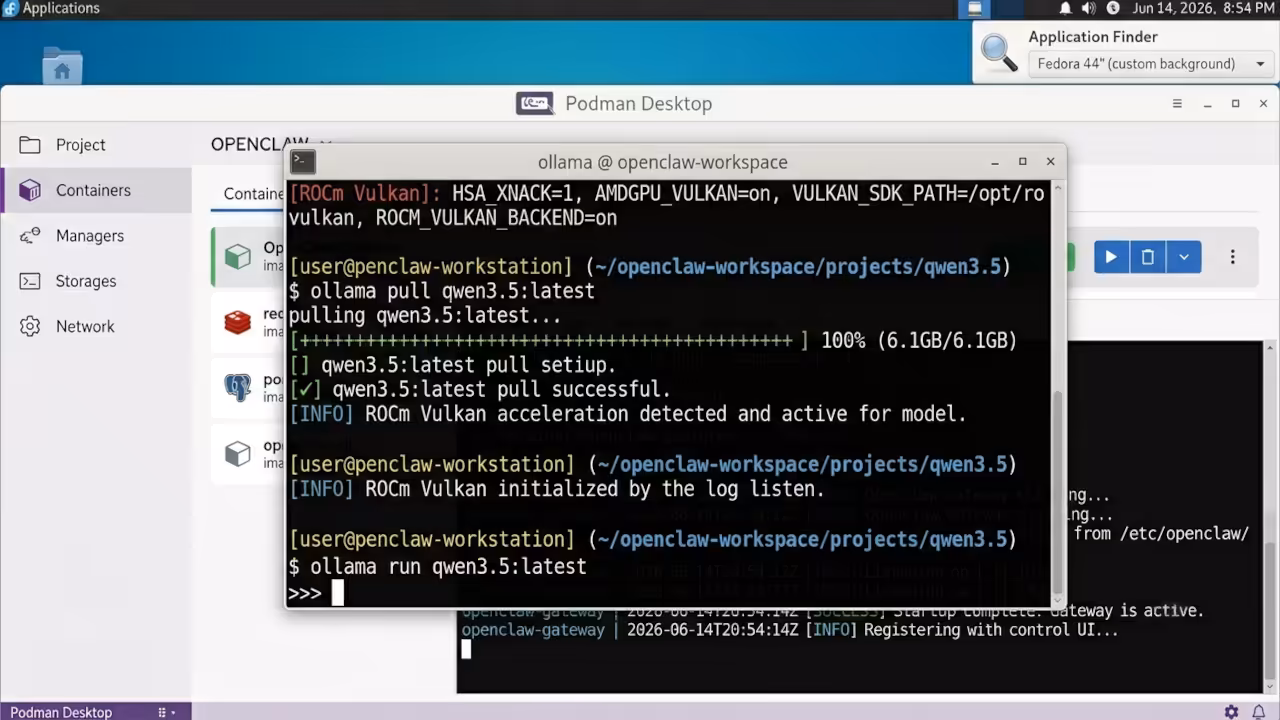
Task: Click the power manager icon in top panel
Action: 1113,9
